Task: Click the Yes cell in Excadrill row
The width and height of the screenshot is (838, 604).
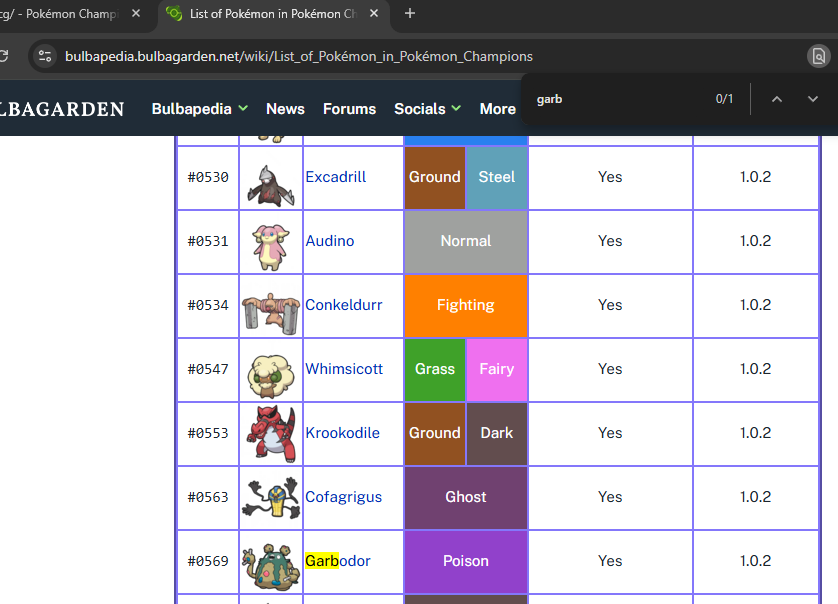Action: tap(610, 177)
